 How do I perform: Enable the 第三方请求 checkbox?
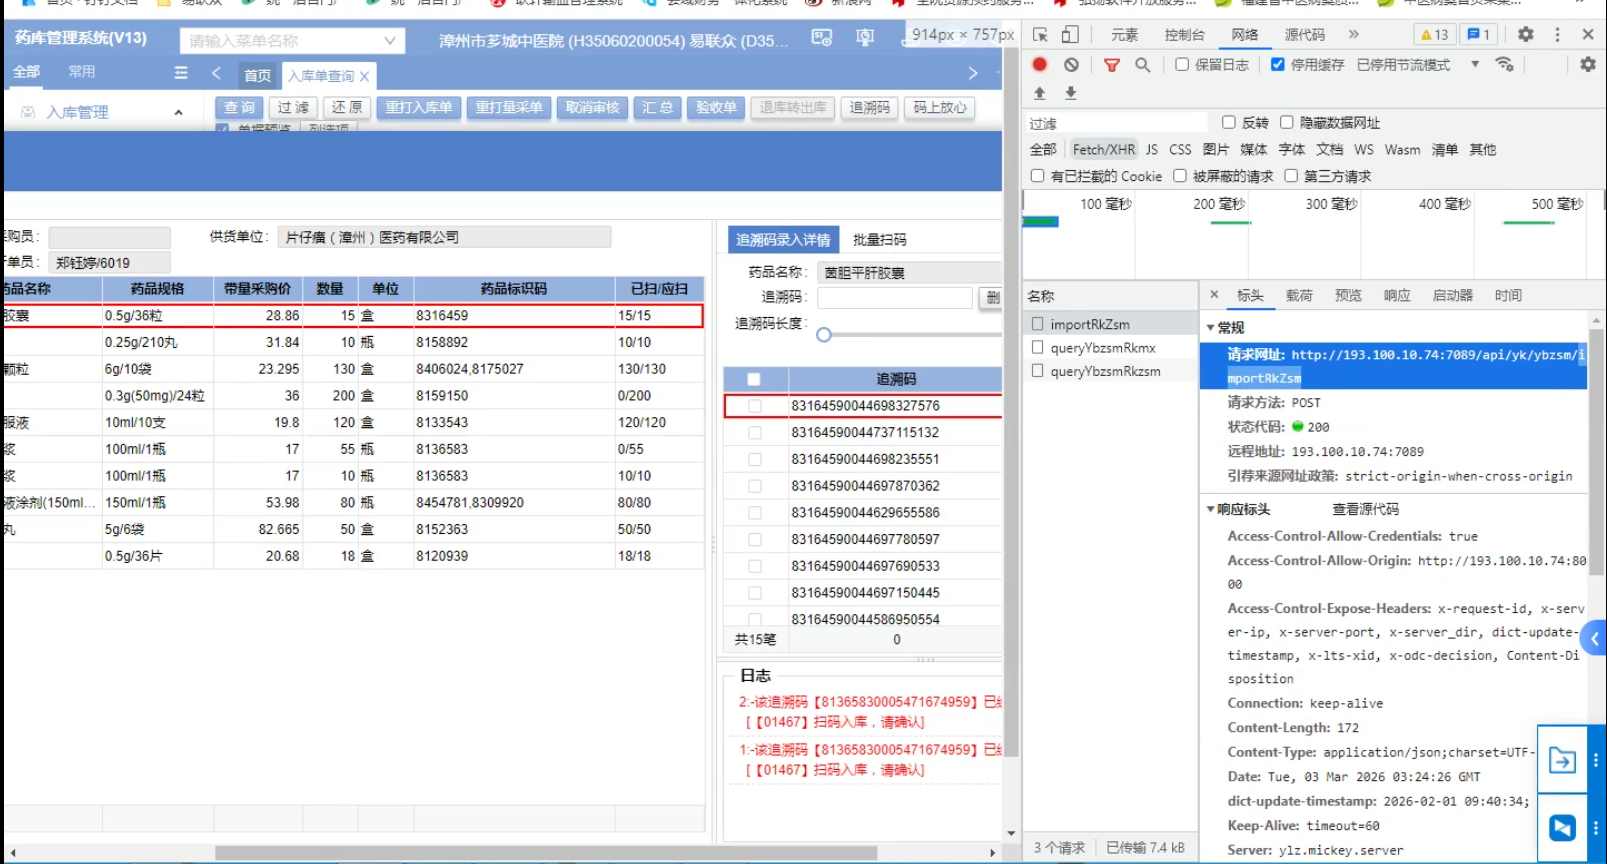tap(1291, 176)
